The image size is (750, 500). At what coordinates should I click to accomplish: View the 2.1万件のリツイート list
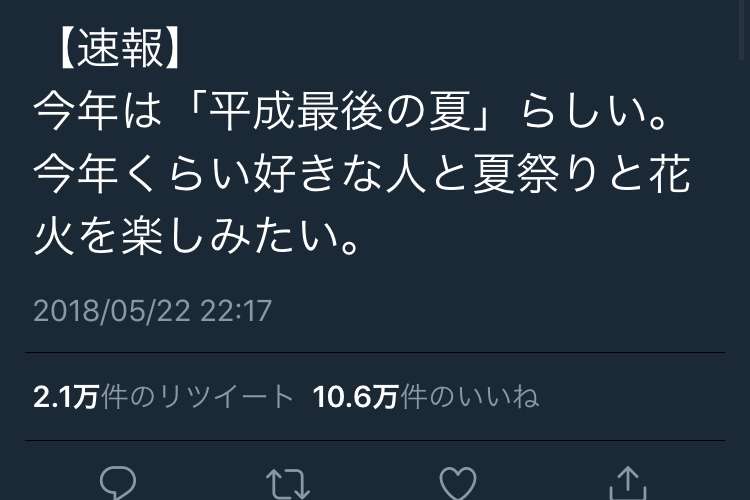click(x=163, y=397)
